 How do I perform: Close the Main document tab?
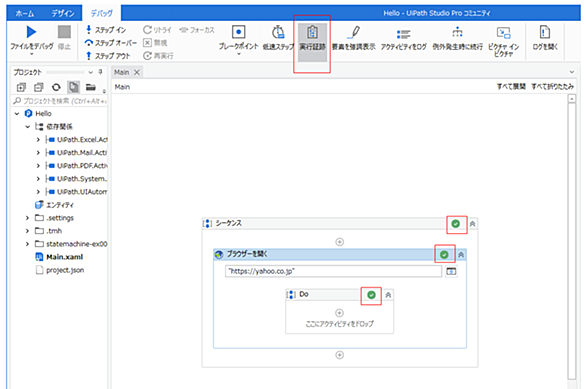click(137, 72)
